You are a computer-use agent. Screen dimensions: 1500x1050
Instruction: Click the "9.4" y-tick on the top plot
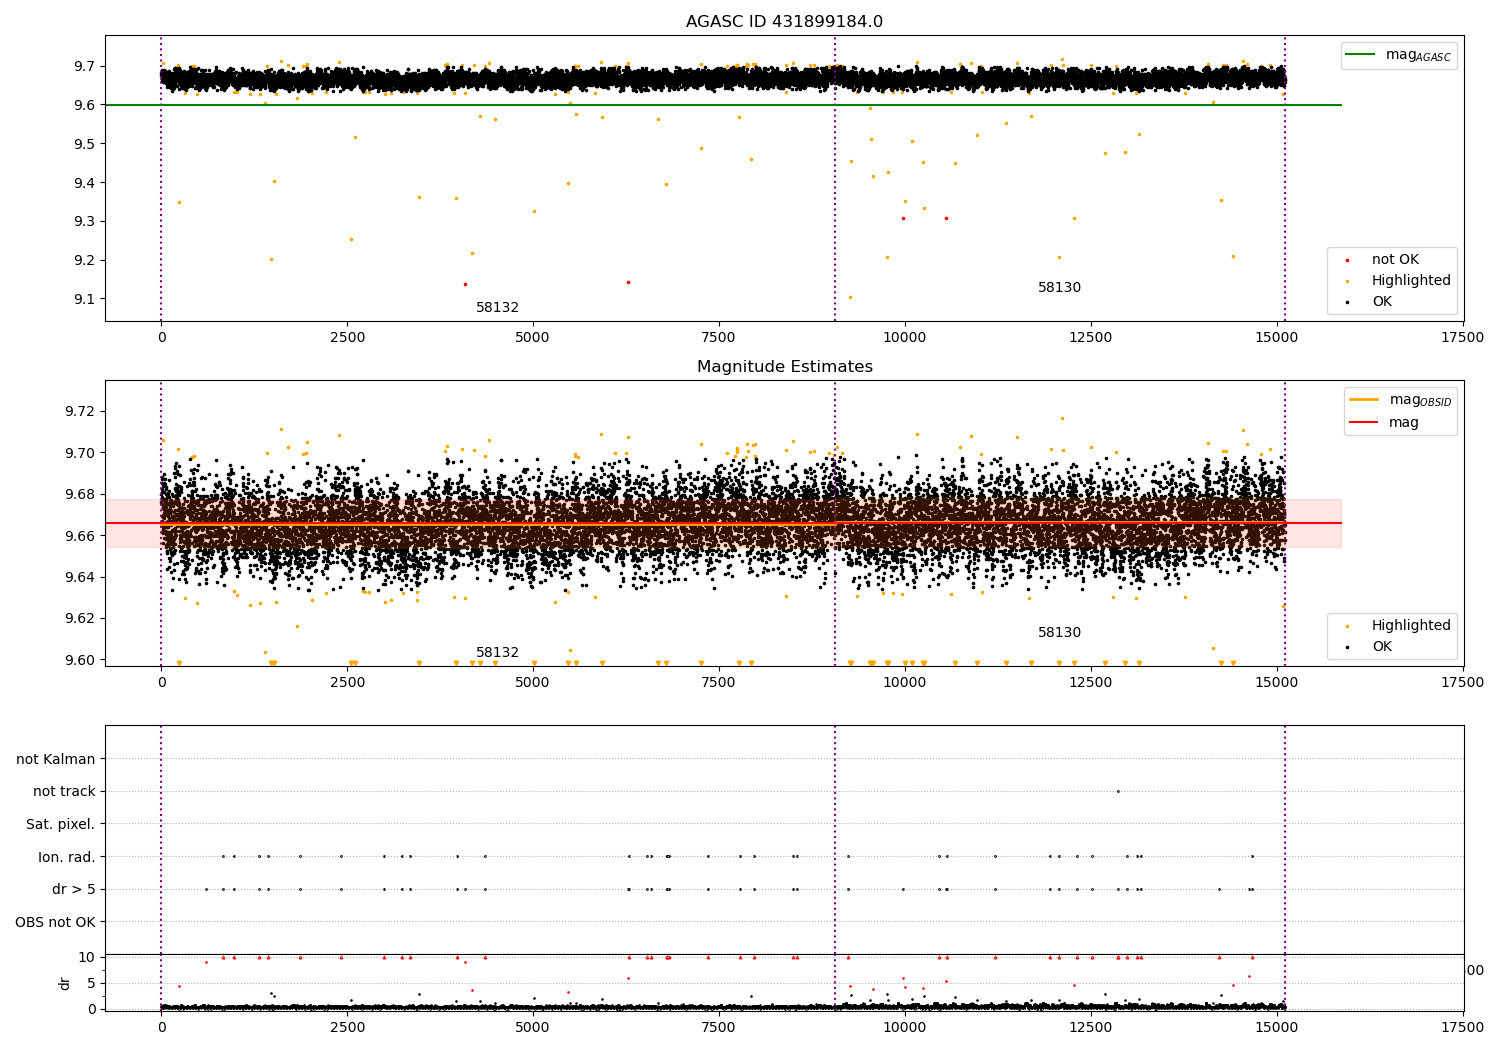pos(85,183)
